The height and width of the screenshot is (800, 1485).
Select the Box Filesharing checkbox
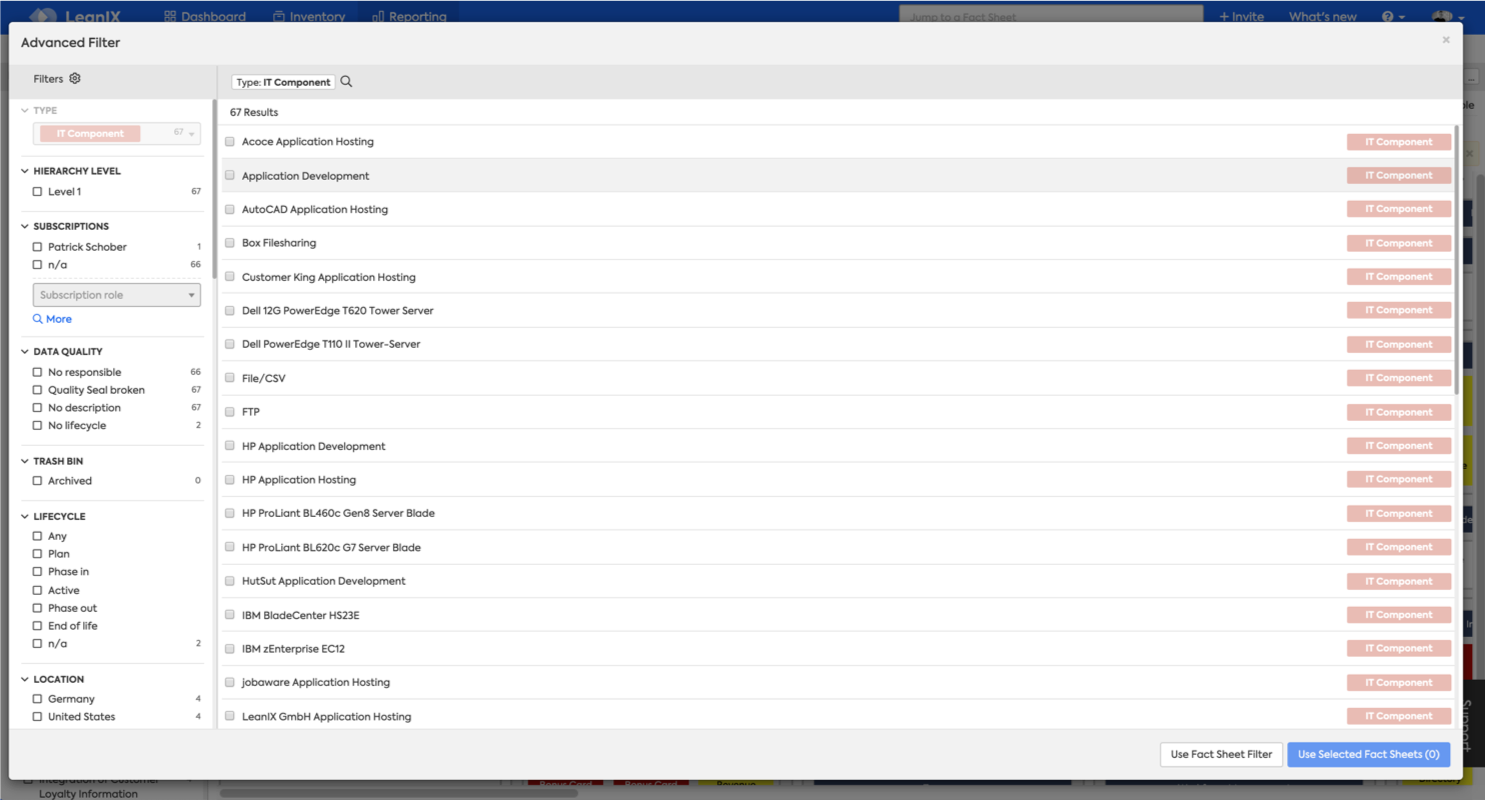(x=230, y=243)
